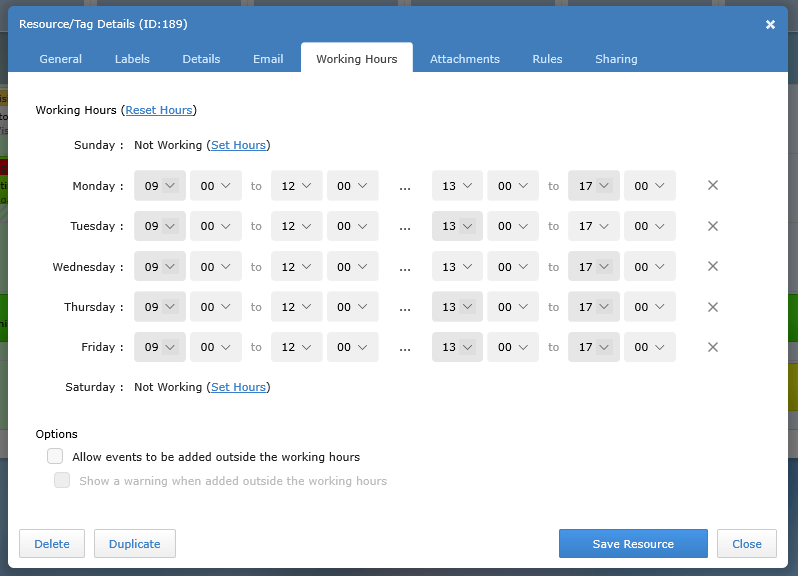Click Set Hours link for Sunday
798x576 pixels.
238,145
